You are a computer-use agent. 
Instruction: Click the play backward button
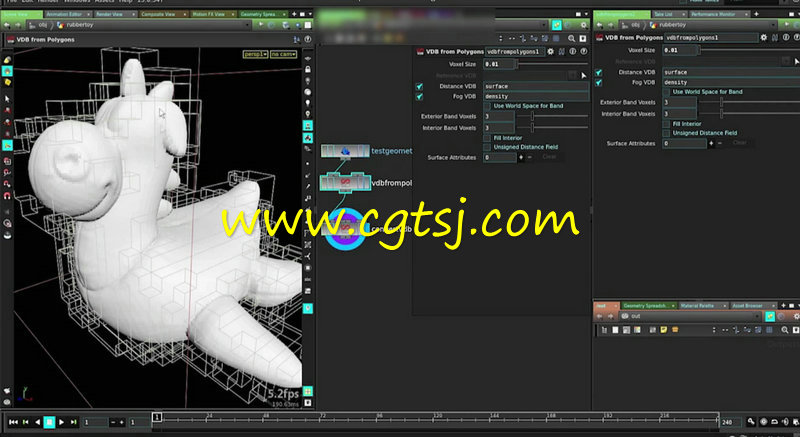(37, 422)
